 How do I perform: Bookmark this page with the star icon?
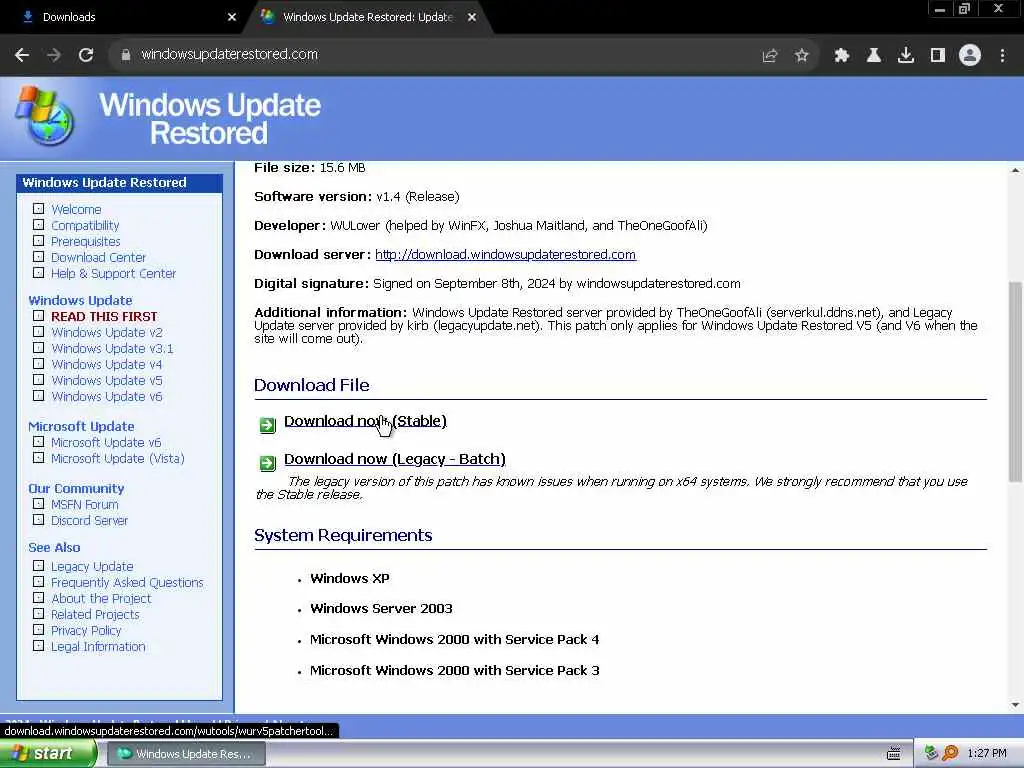[802, 56]
